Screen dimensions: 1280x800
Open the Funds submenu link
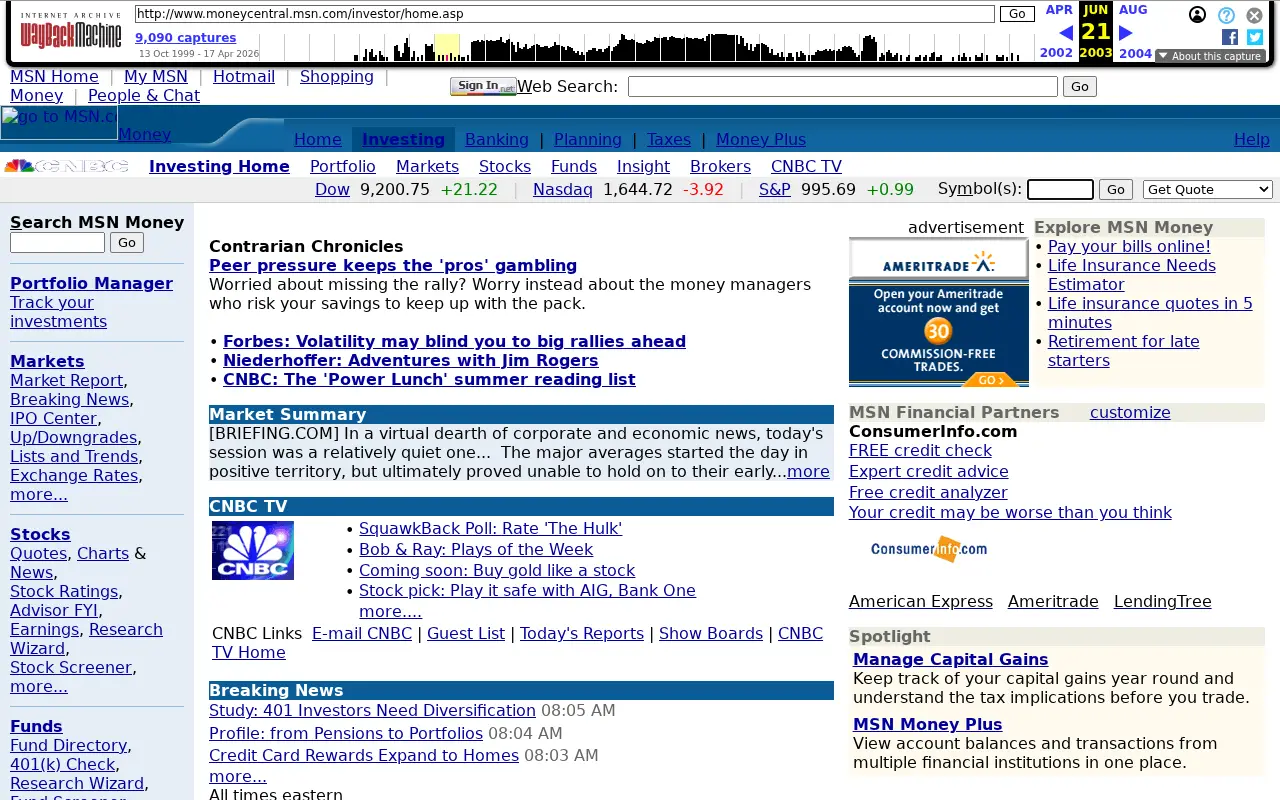coord(574,166)
